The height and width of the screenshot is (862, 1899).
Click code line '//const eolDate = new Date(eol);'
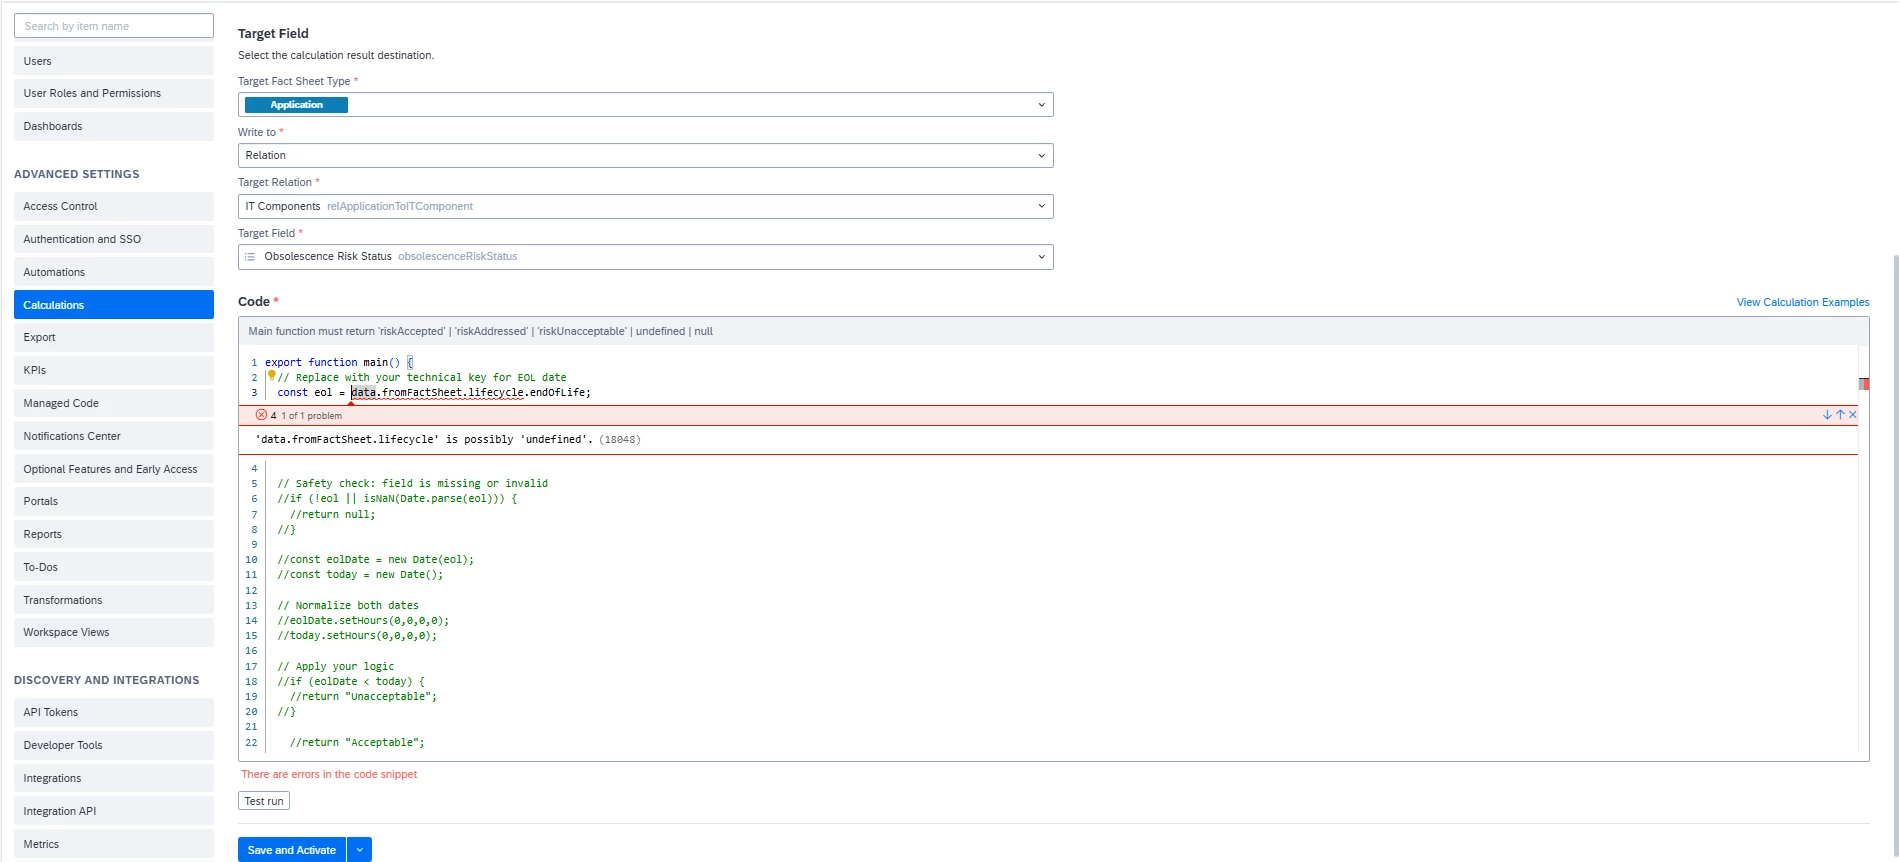(x=376, y=560)
